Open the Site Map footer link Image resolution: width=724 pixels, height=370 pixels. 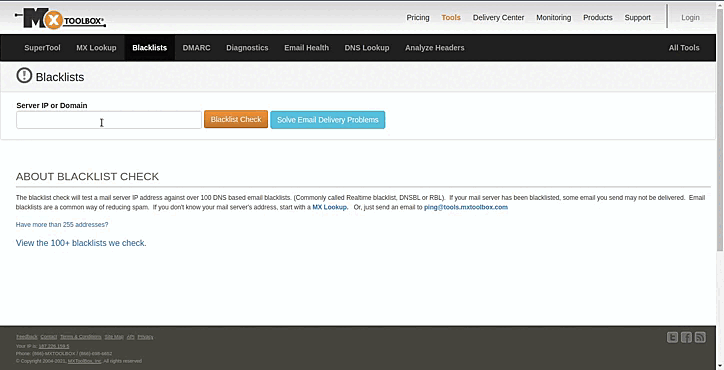pyautogui.click(x=114, y=337)
